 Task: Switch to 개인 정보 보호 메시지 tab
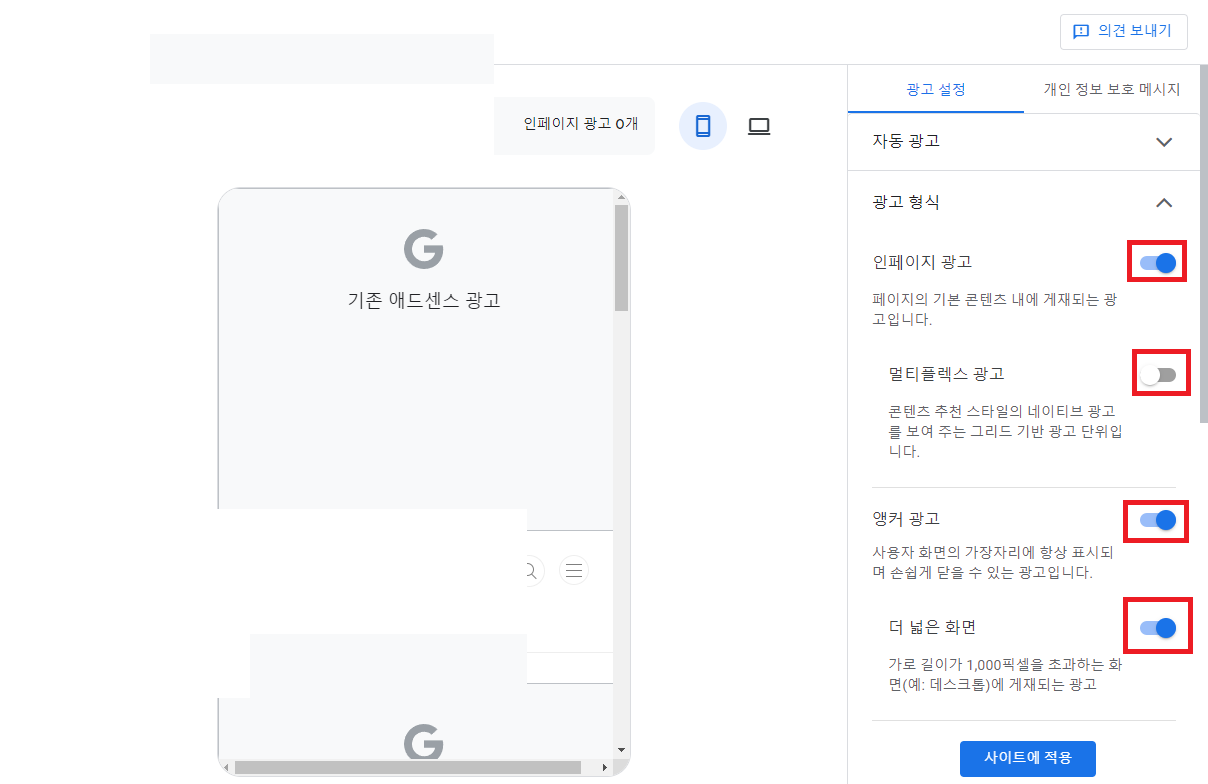(1112, 89)
